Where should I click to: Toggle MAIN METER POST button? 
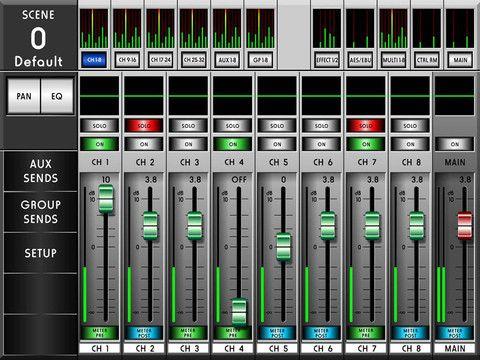click(x=454, y=333)
